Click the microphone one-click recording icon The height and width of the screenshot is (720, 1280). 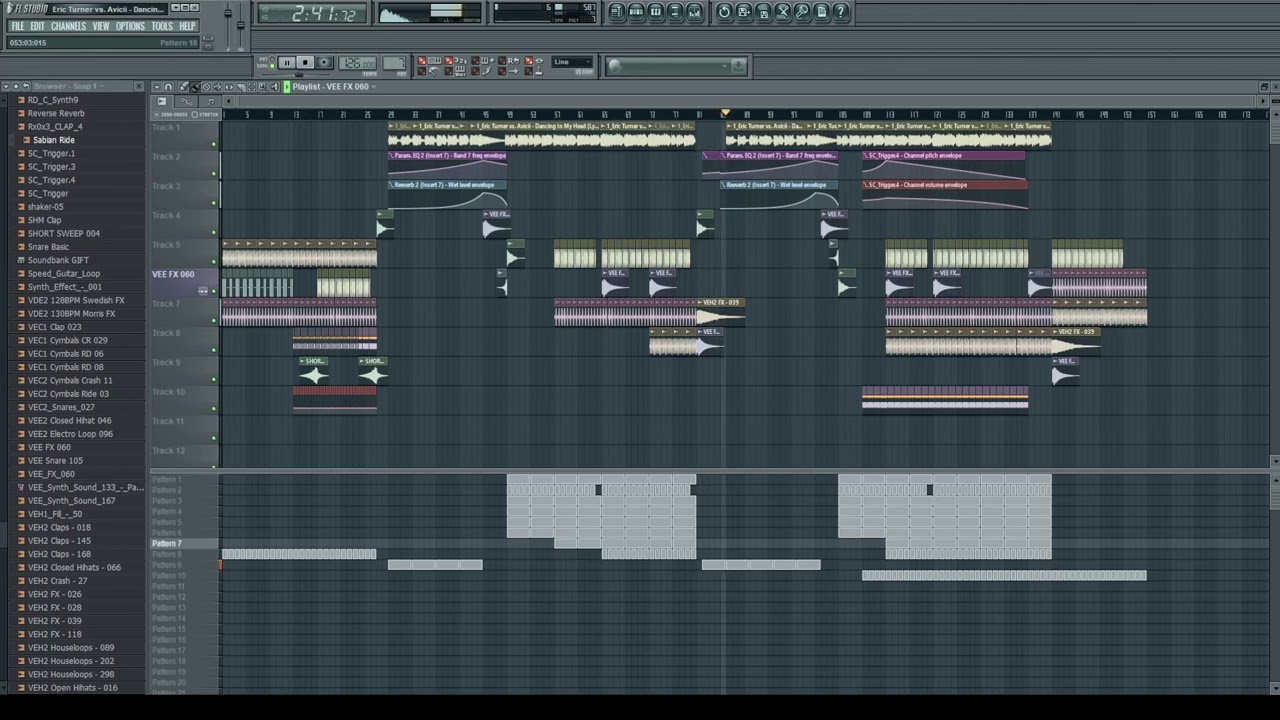pos(802,12)
